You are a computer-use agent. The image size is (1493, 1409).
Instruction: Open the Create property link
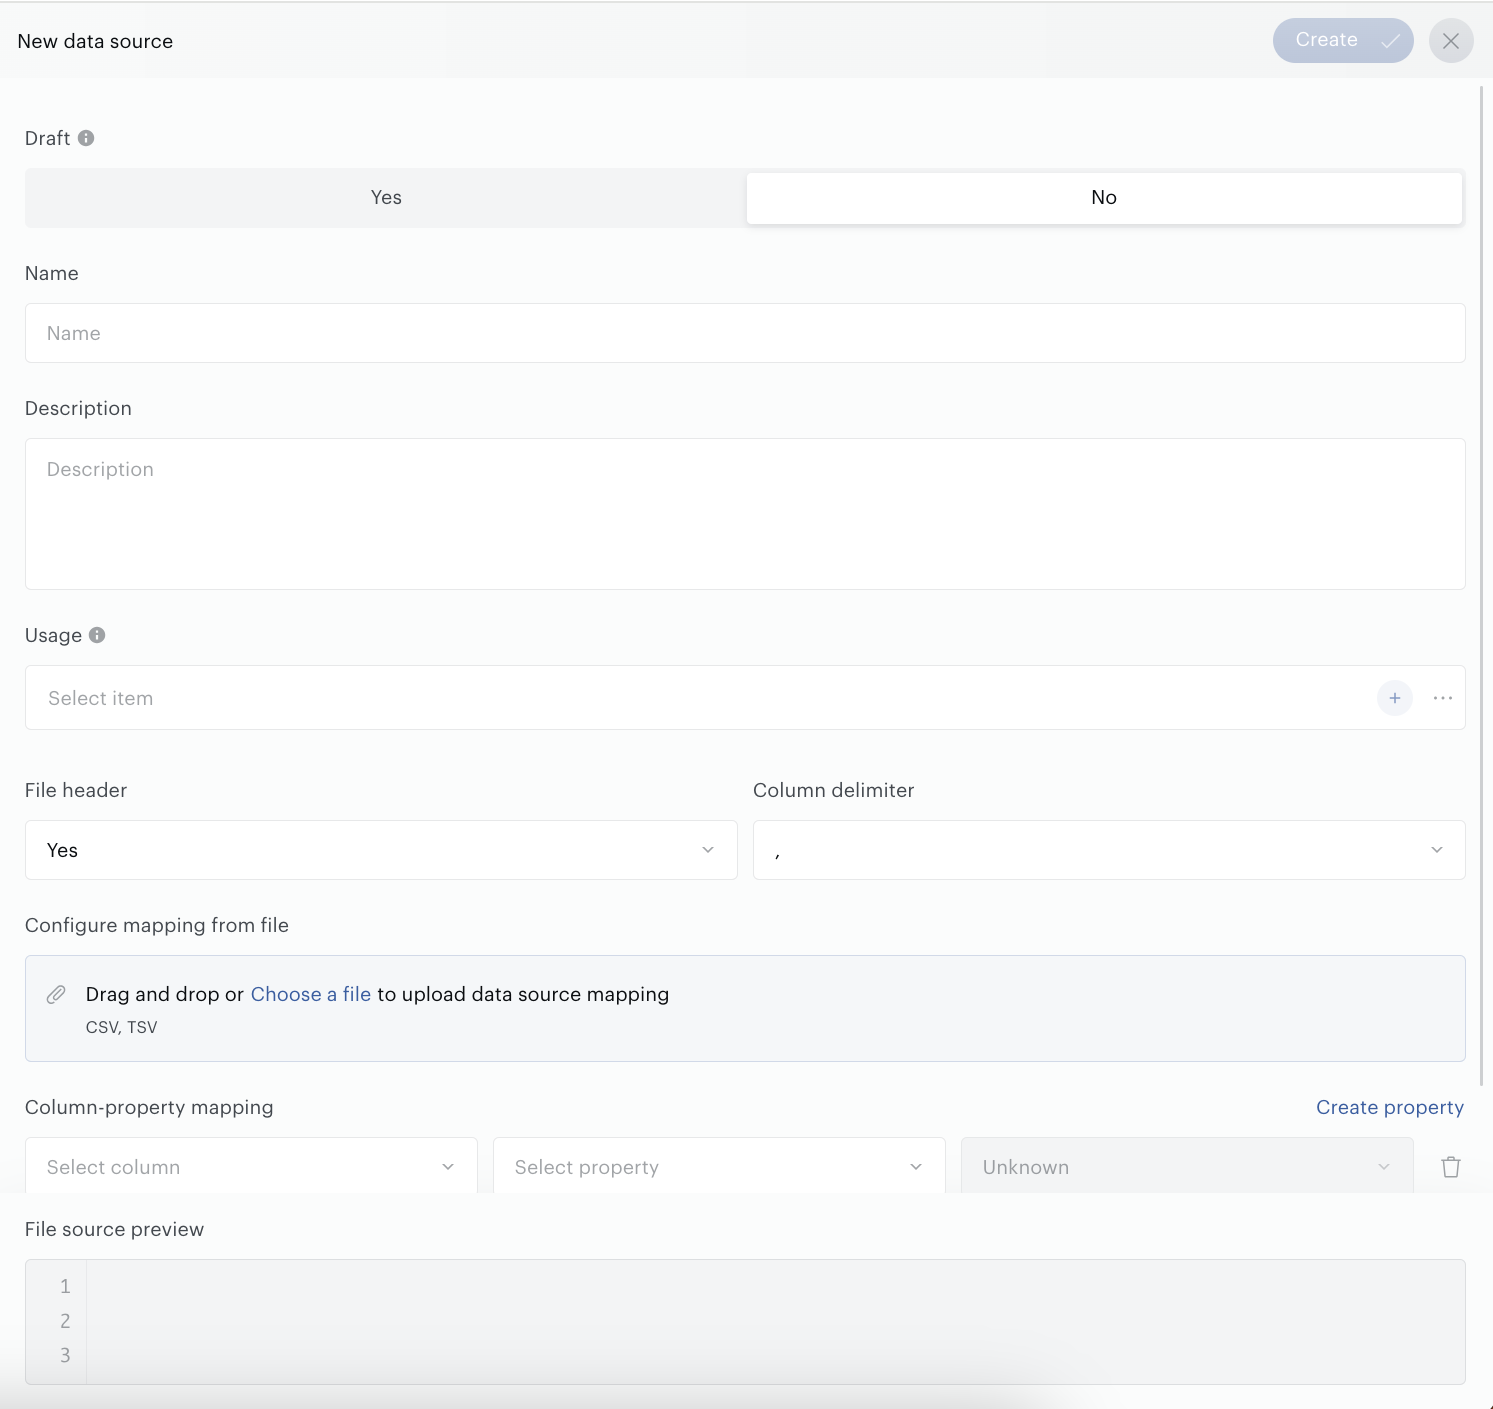pos(1390,1107)
